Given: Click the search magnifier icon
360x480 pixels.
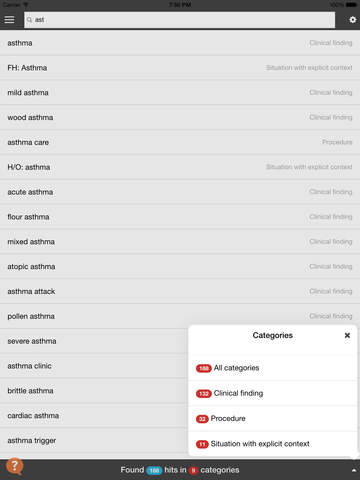Looking at the screenshot, I should click(29, 20).
